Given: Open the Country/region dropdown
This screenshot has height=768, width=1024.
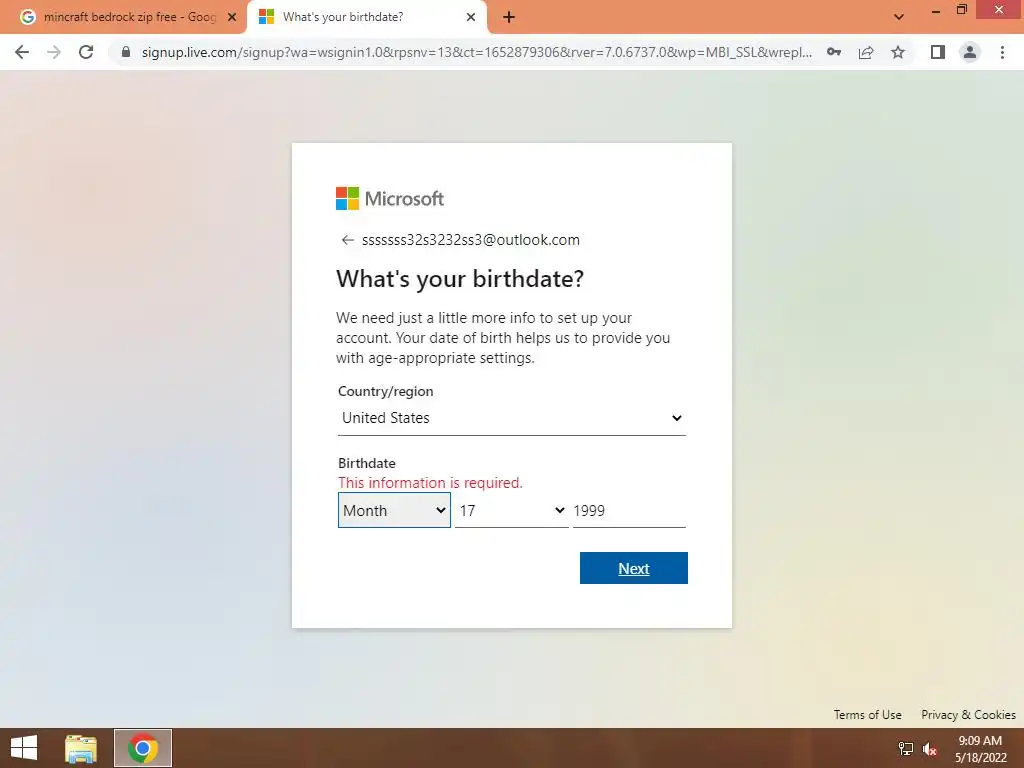Looking at the screenshot, I should [511, 418].
